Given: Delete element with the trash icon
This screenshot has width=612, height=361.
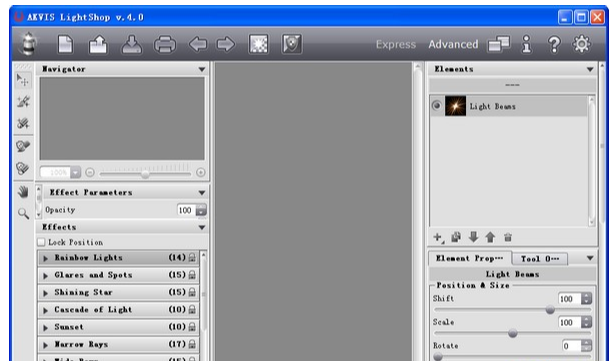Looking at the screenshot, I should 507,237.
